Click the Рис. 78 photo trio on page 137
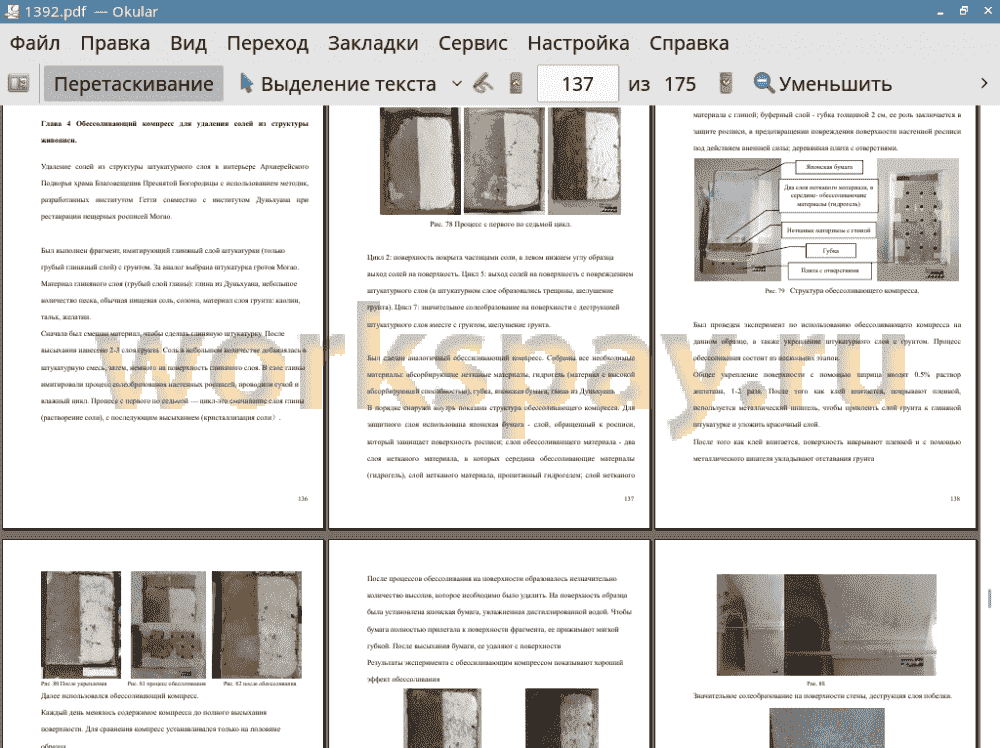Image resolution: width=1000 pixels, height=748 pixels. coord(500,161)
